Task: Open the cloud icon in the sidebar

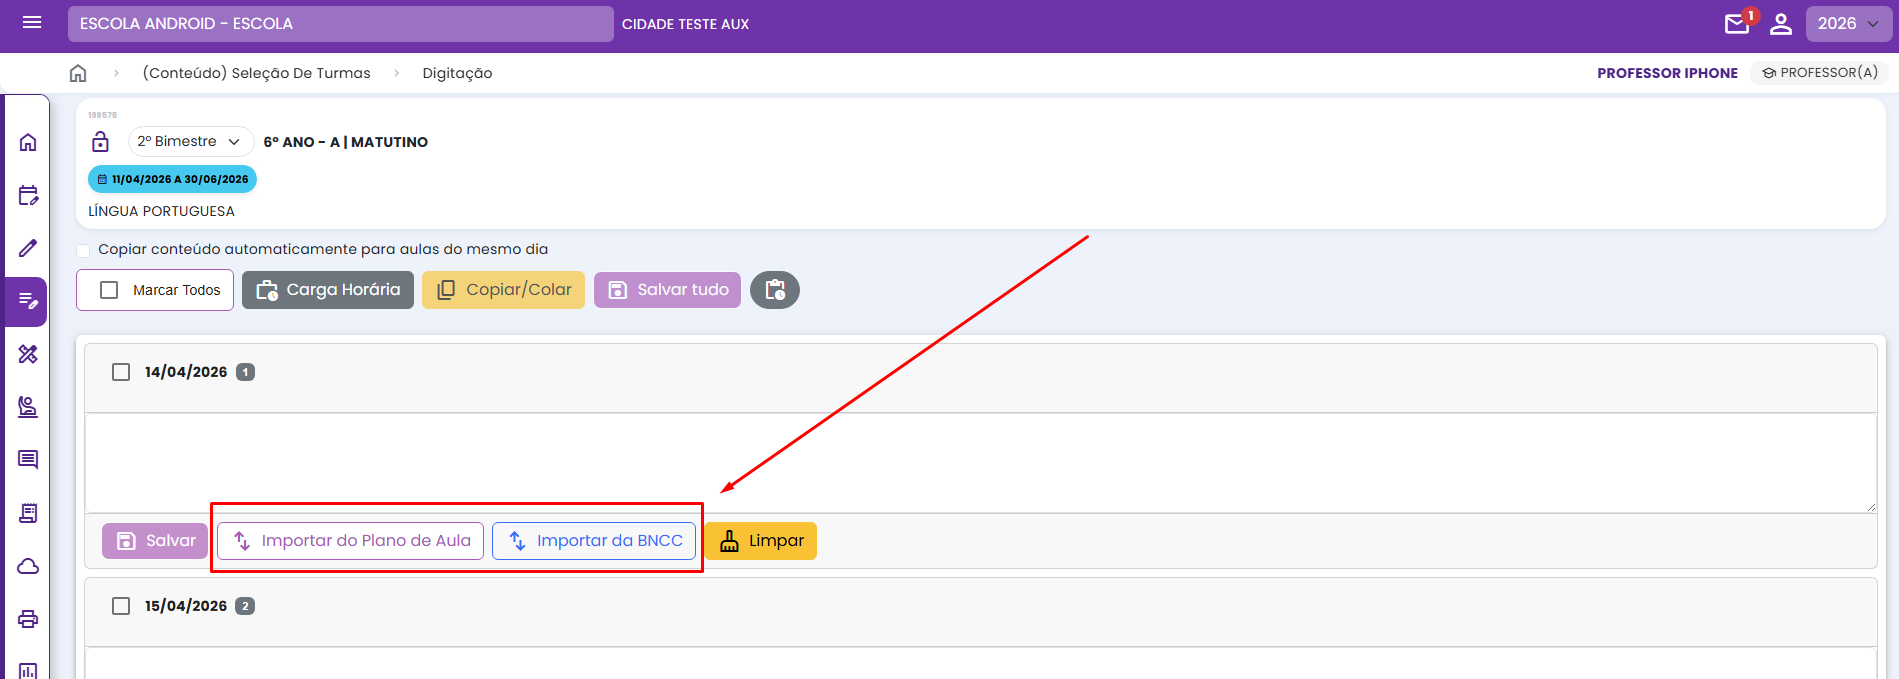Action: tap(28, 566)
